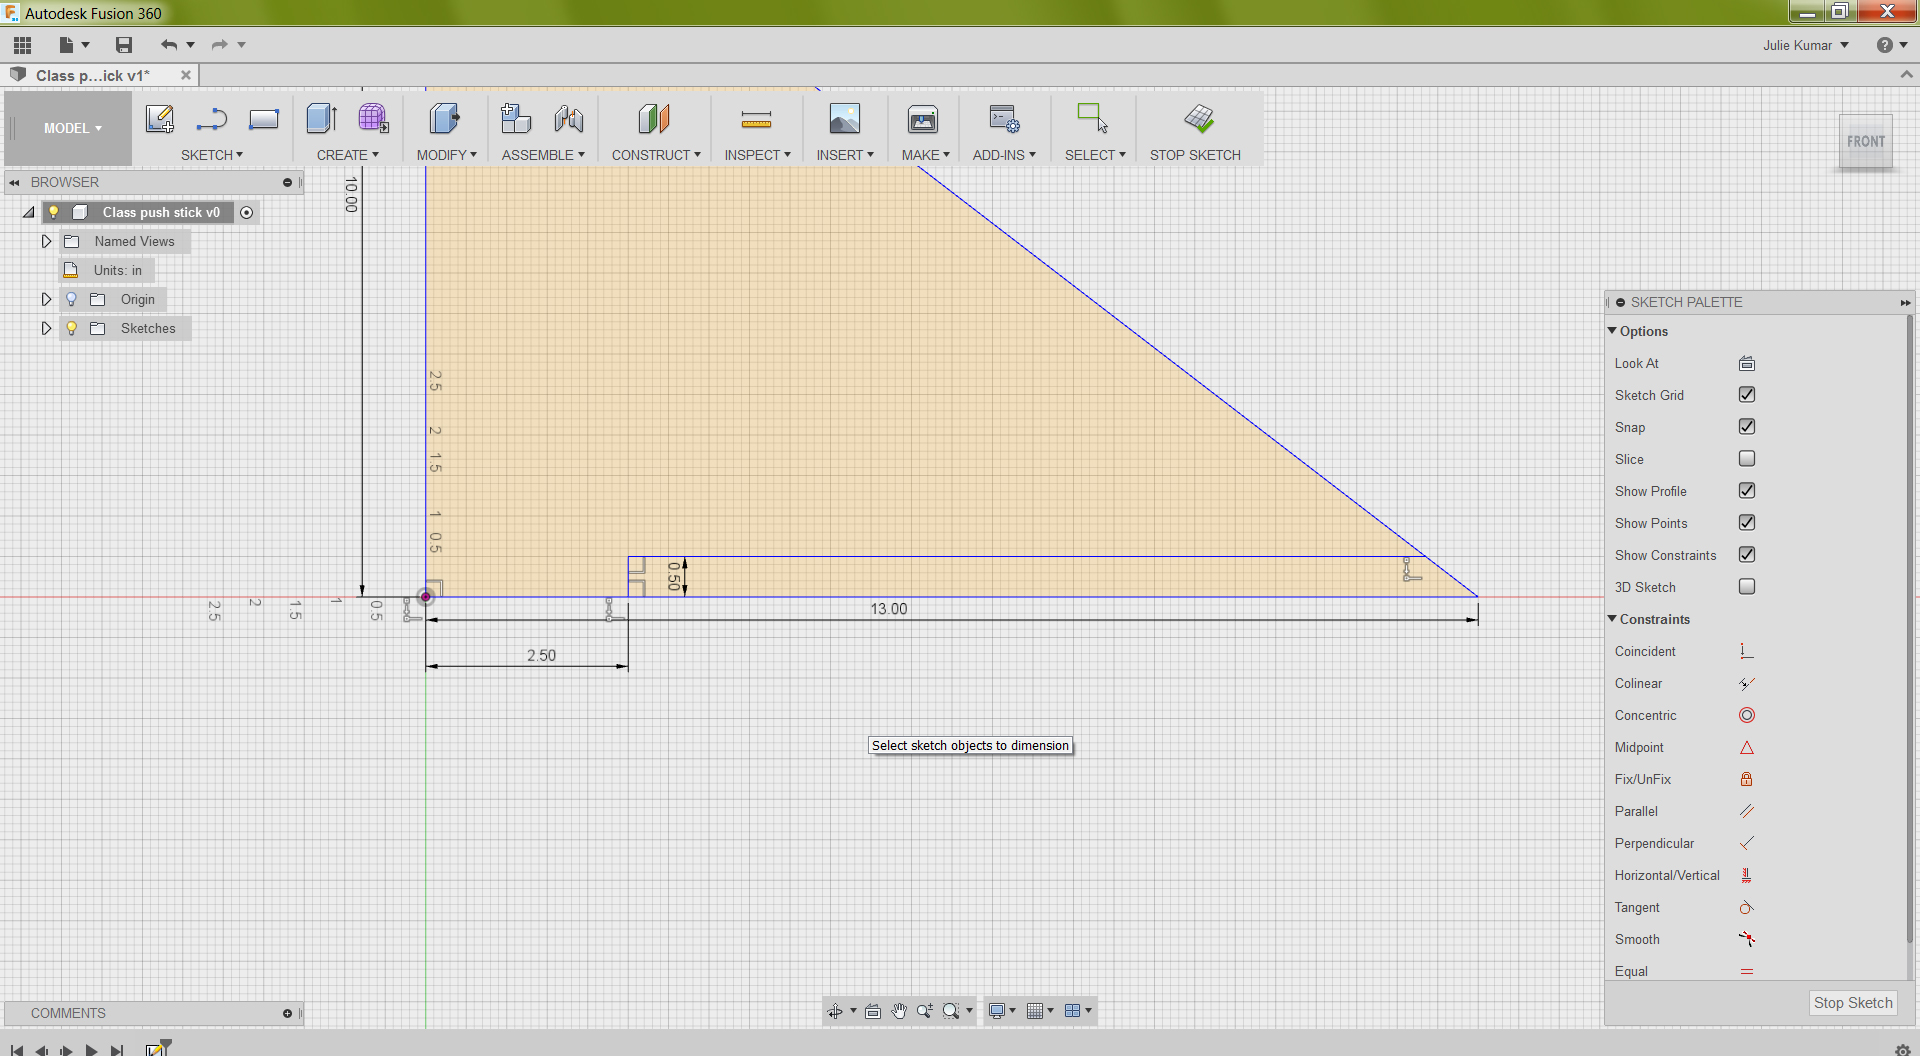This screenshot has height=1056, width=1920.
Task: Open the SKETCH menu
Action: [x=212, y=155]
